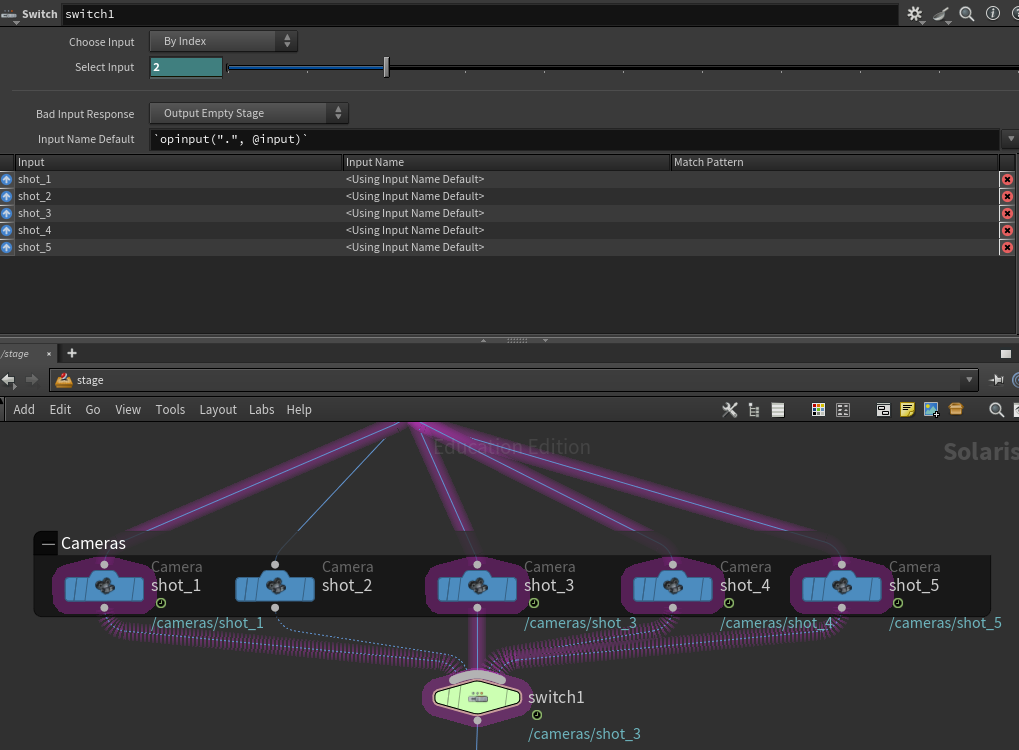Click the find node magnifier in network toolbar
The image size is (1019, 750).
coord(996,410)
